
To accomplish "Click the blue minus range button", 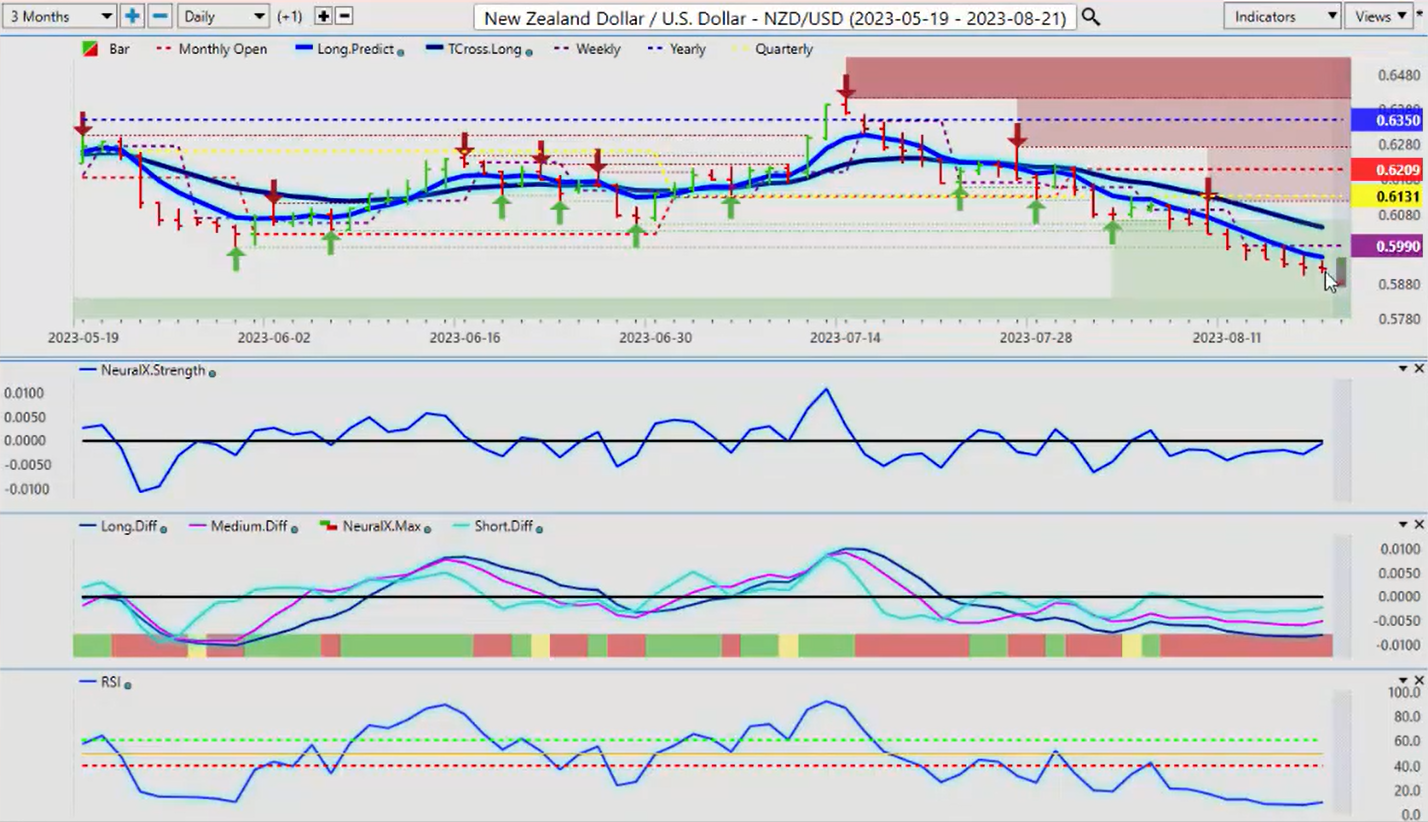I will pos(160,16).
